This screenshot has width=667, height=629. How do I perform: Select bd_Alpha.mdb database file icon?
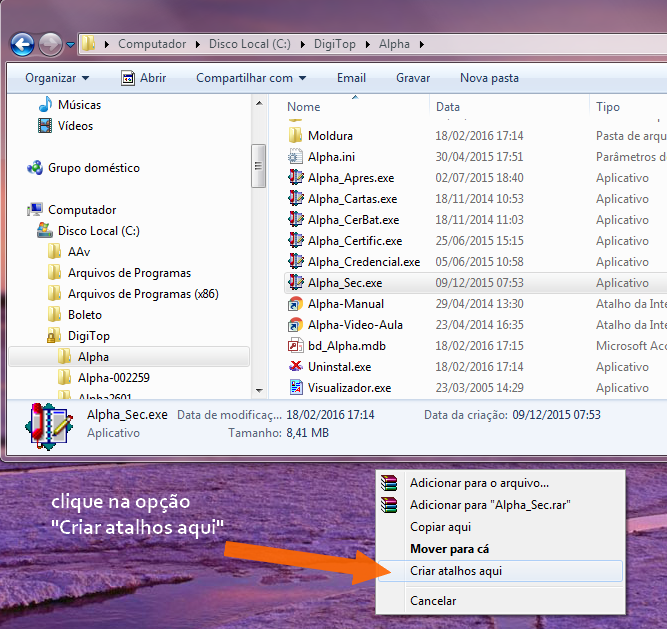[x=295, y=345]
